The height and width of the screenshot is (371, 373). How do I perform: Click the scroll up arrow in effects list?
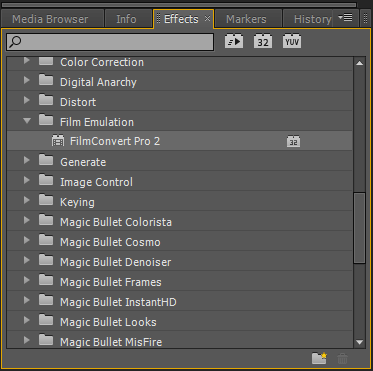click(359, 63)
